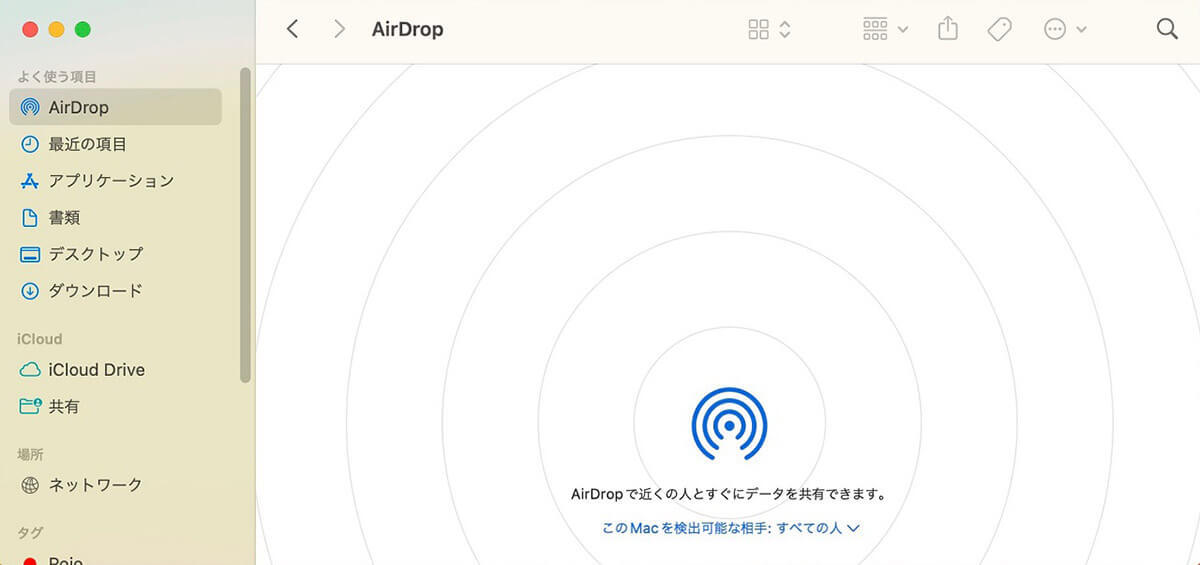Click the AirDrop window title text

coord(407,29)
